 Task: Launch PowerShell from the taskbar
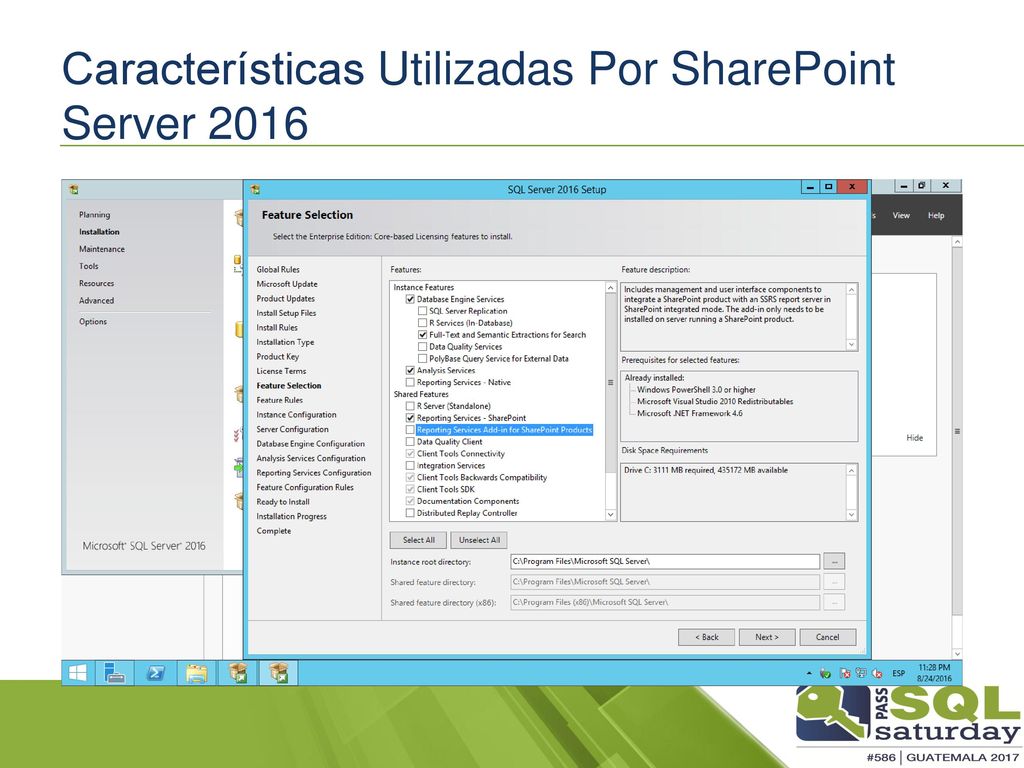point(155,673)
